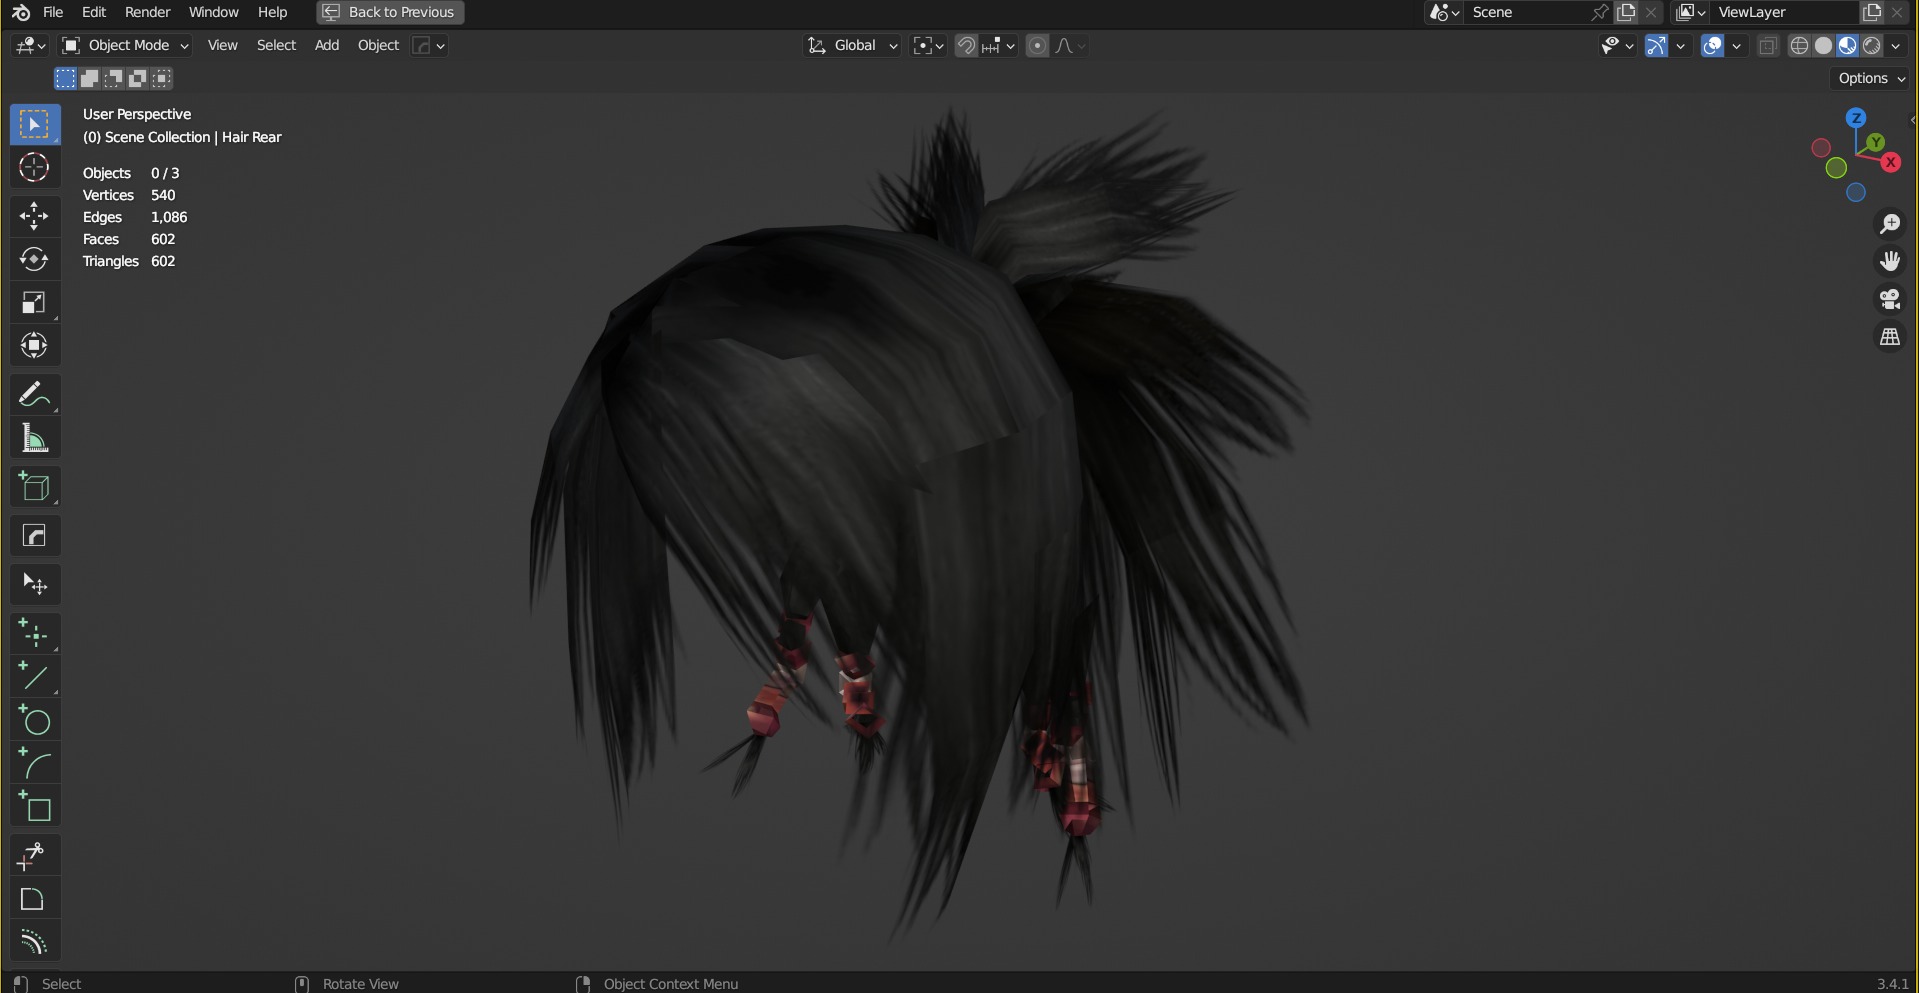Toggle X-Ray mode
1919x993 pixels.
(1768, 46)
